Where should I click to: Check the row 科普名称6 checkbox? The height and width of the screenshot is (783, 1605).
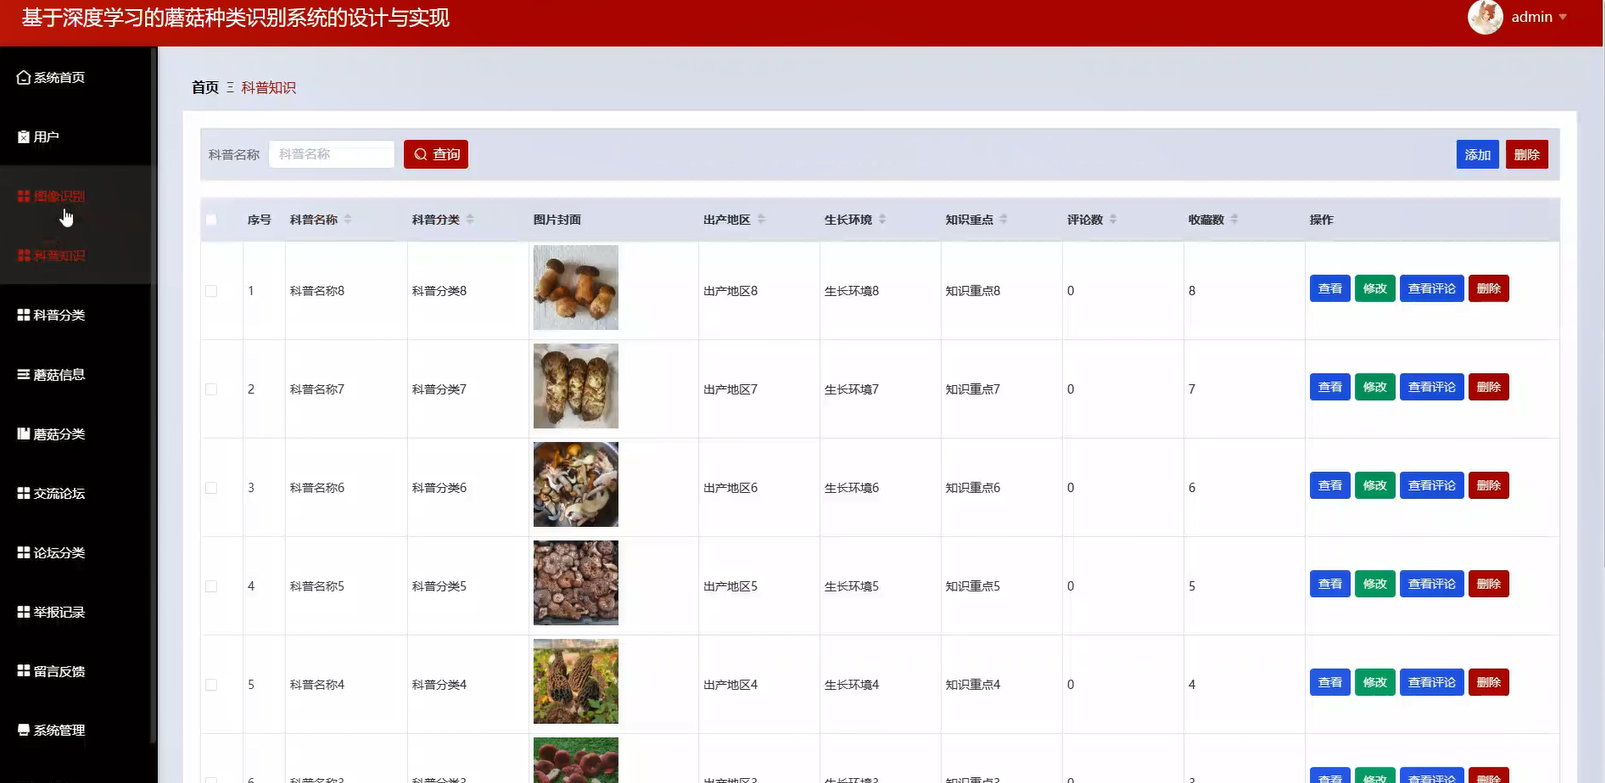tap(211, 488)
